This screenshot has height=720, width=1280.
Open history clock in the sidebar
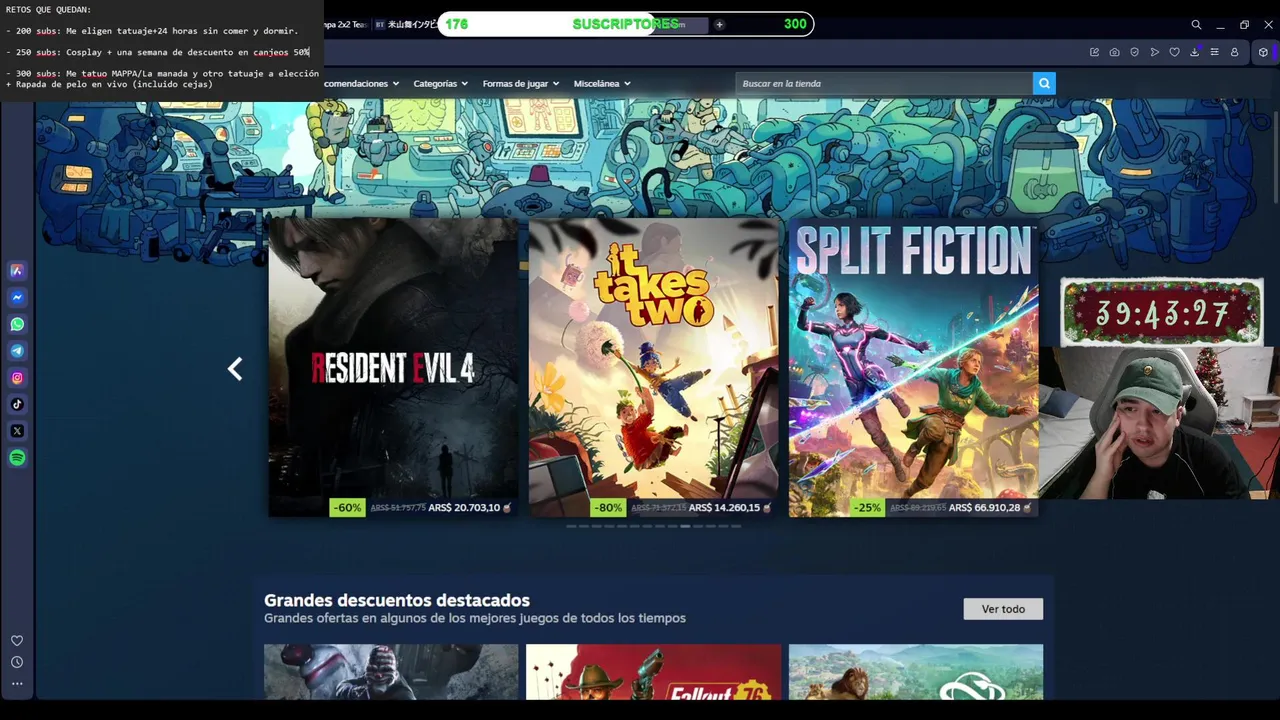pos(17,662)
